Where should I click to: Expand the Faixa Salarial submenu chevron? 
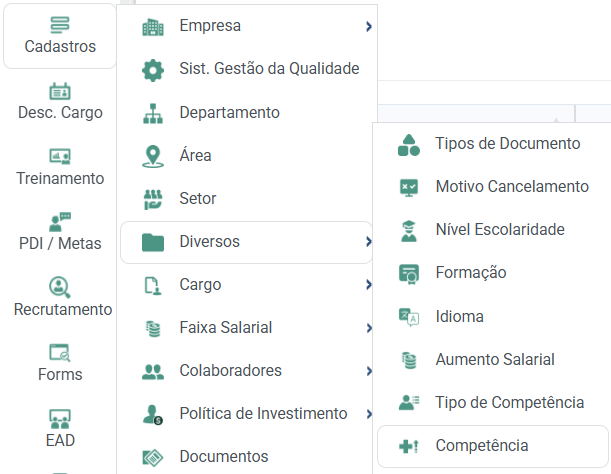369,328
